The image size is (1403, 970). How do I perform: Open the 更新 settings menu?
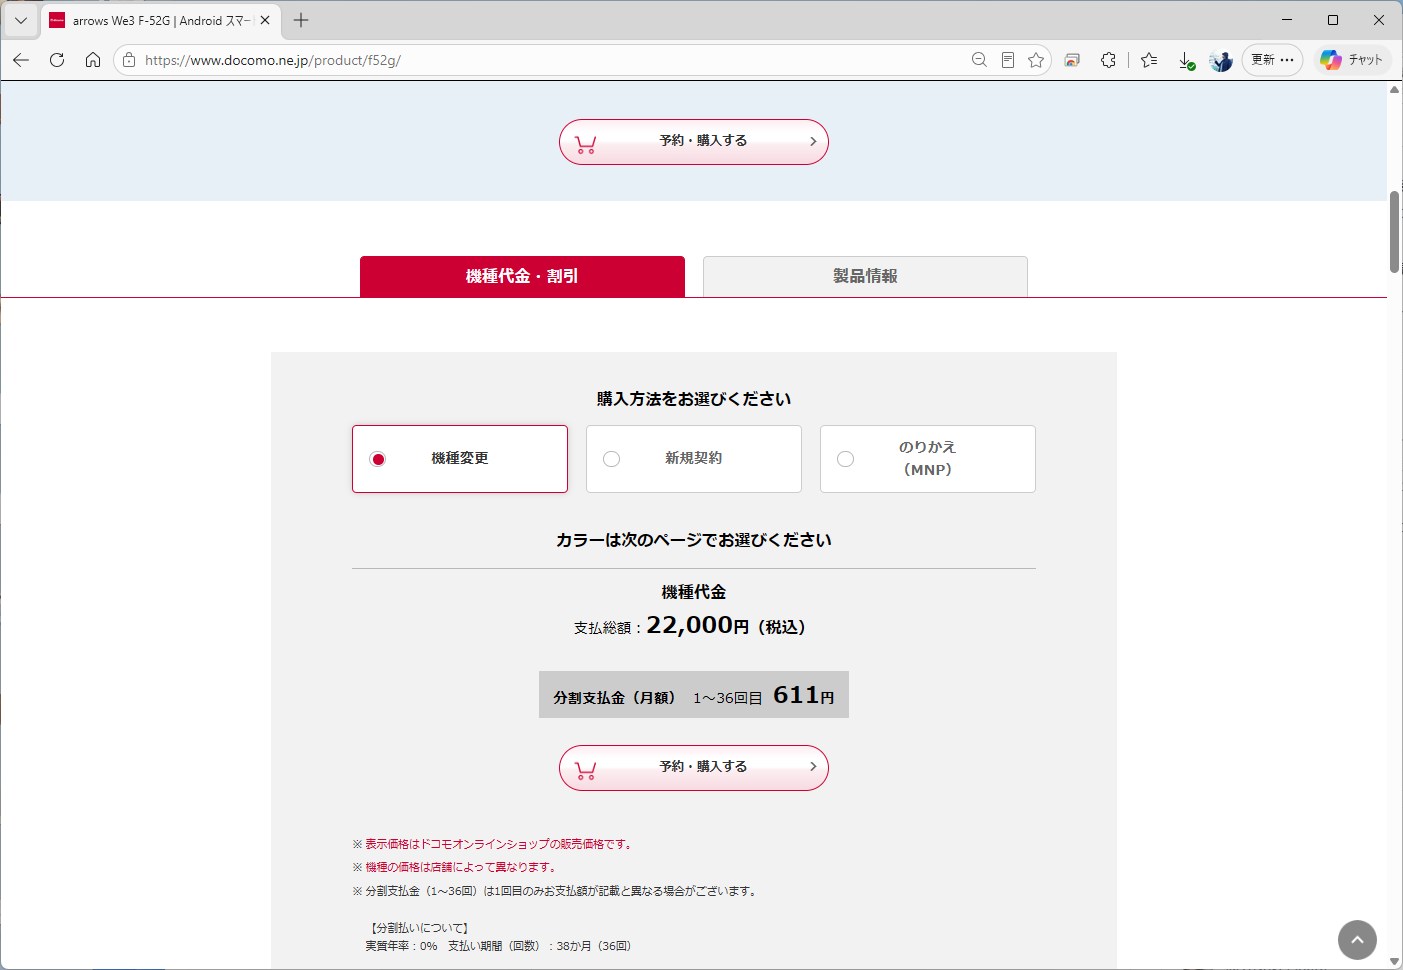click(x=1272, y=60)
